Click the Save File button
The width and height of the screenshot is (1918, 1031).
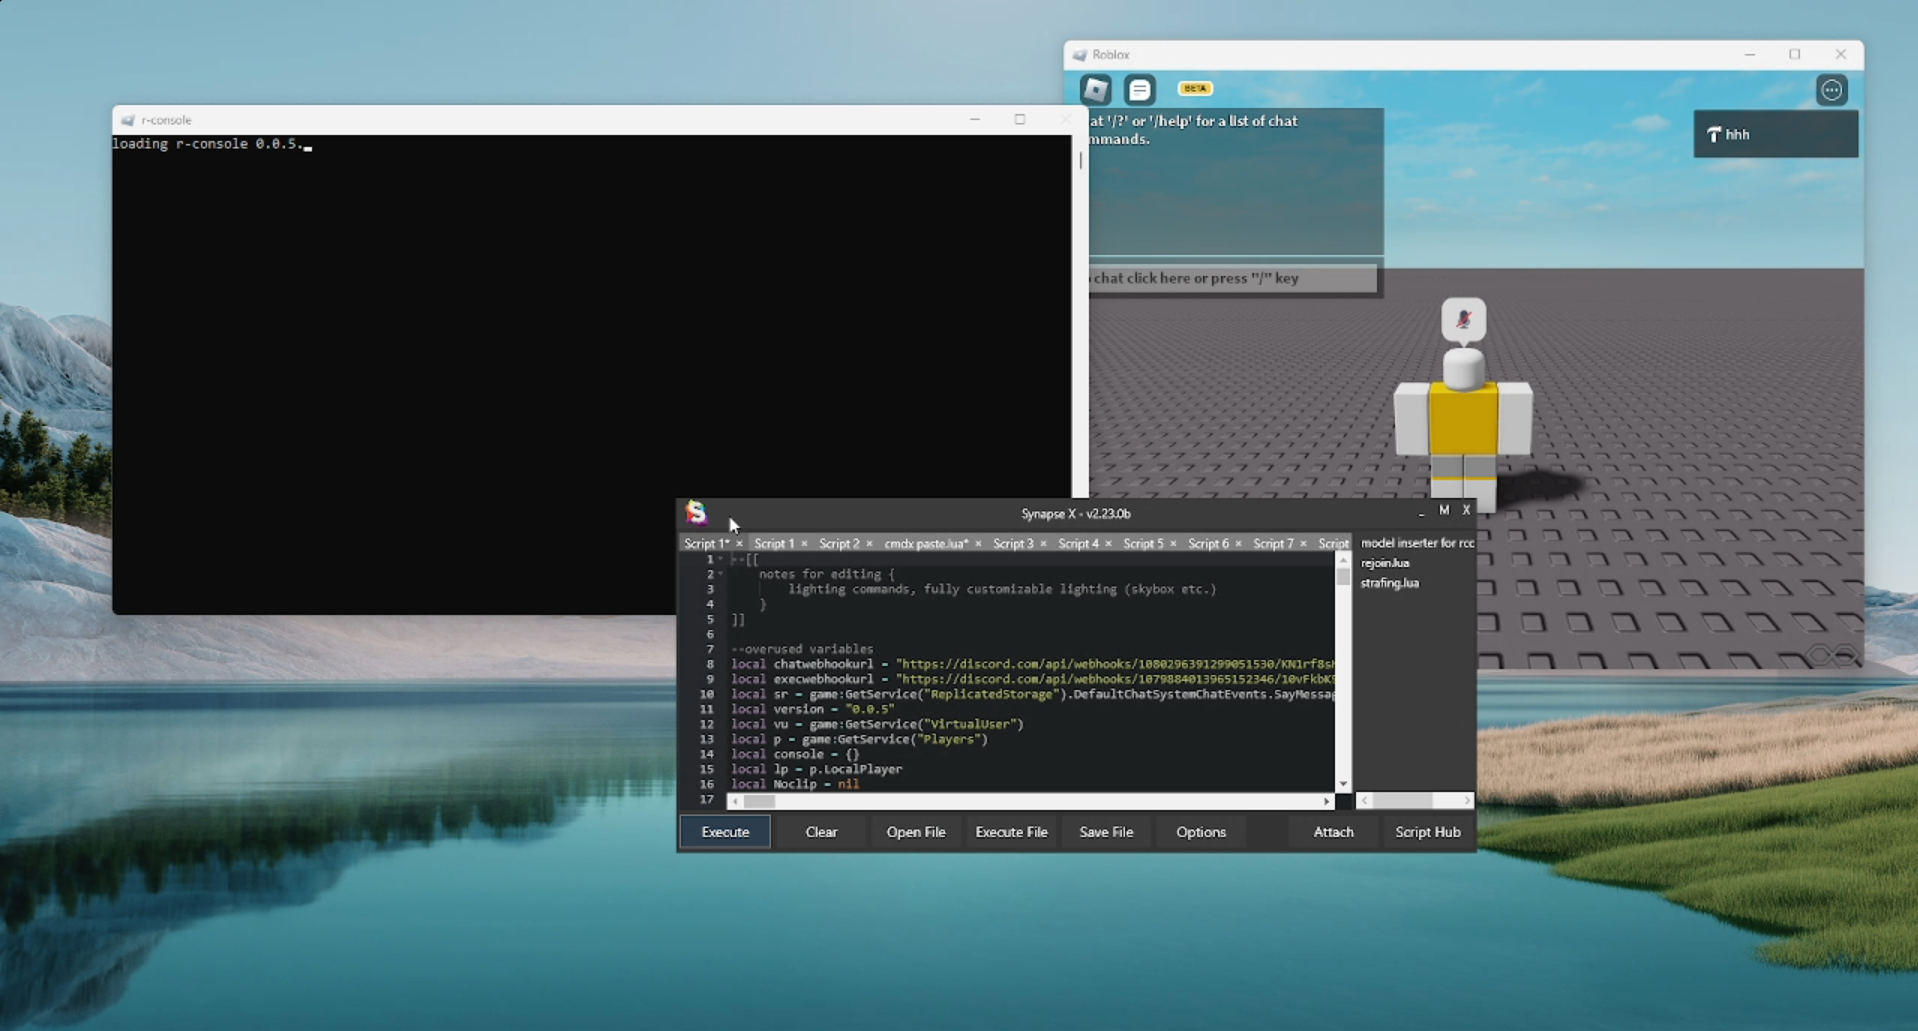(x=1106, y=832)
